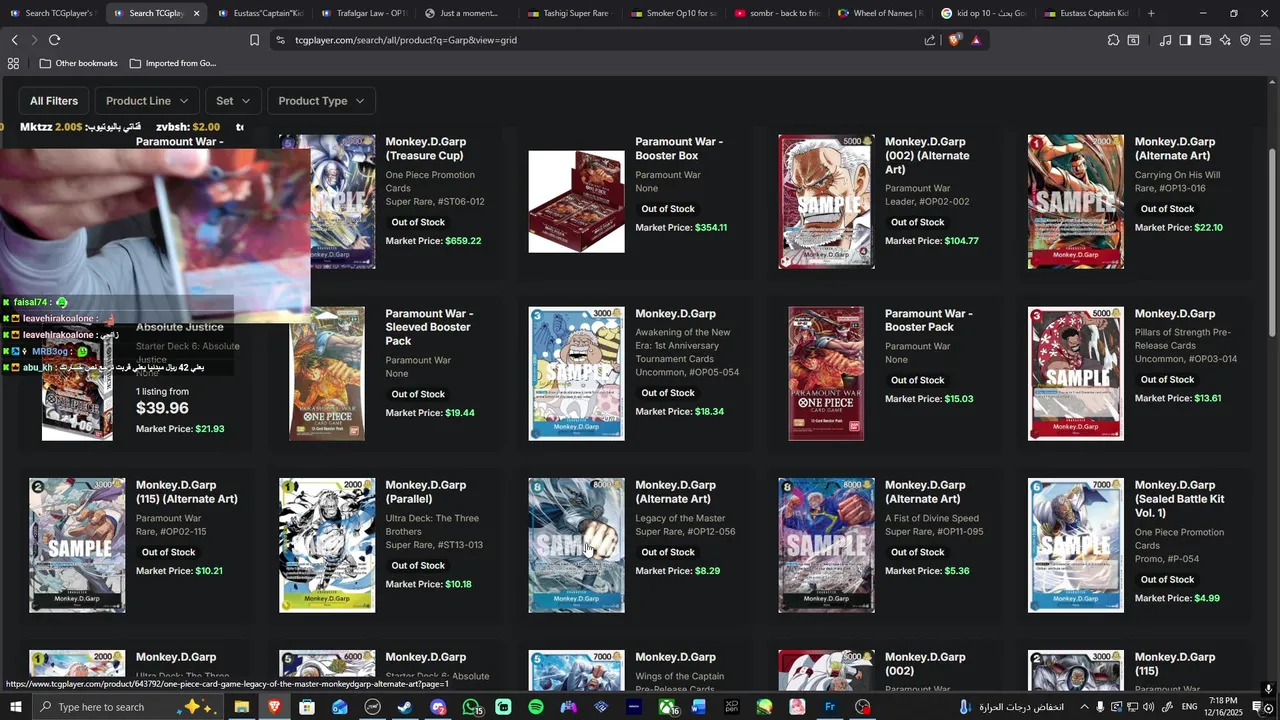Switch to the Trafalgar Law tab
The width and height of the screenshot is (1280, 720).
pos(363,13)
